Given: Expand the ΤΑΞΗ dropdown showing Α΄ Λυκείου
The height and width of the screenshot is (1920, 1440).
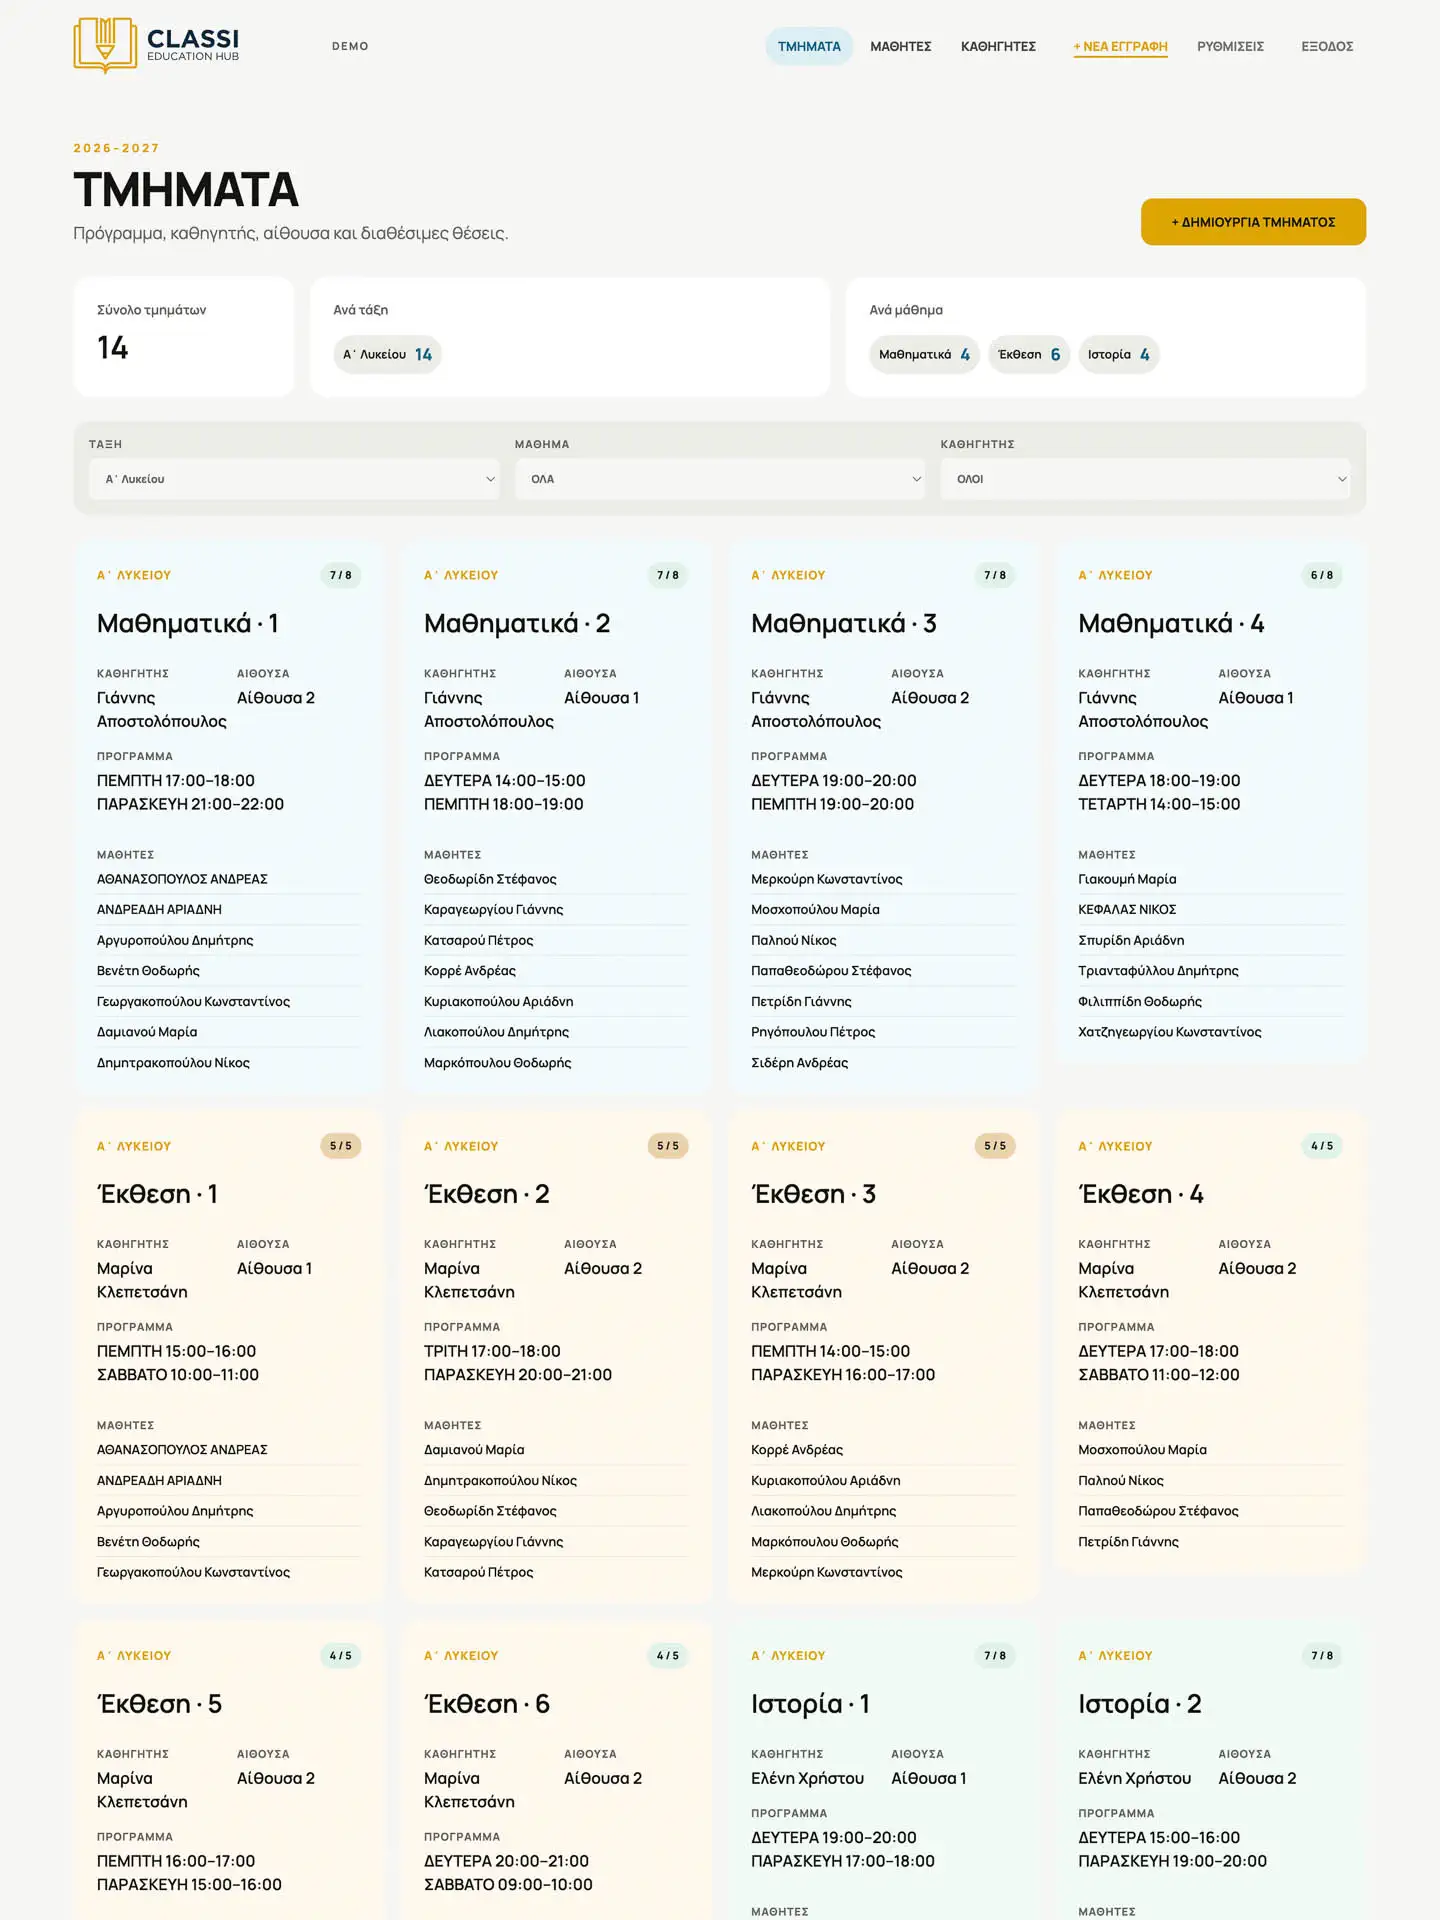Looking at the screenshot, I should click(294, 479).
